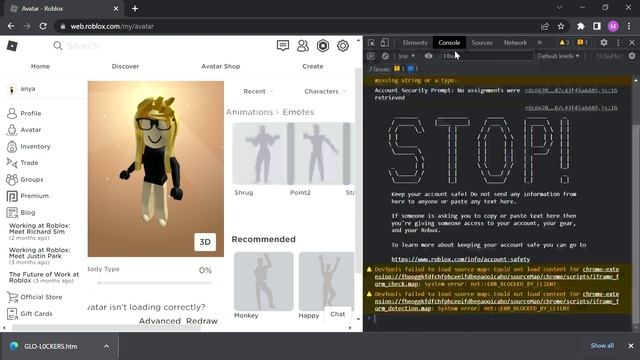Adjust the Body Type slider

(x=154, y=282)
